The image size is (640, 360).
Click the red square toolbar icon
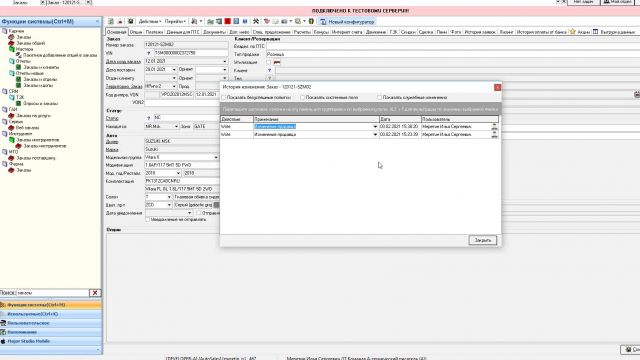228,21
